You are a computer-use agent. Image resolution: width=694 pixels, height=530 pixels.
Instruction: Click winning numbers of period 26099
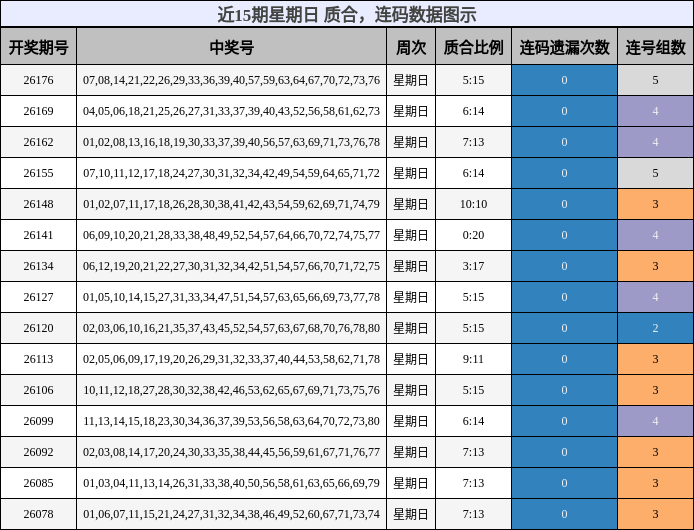click(231, 421)
